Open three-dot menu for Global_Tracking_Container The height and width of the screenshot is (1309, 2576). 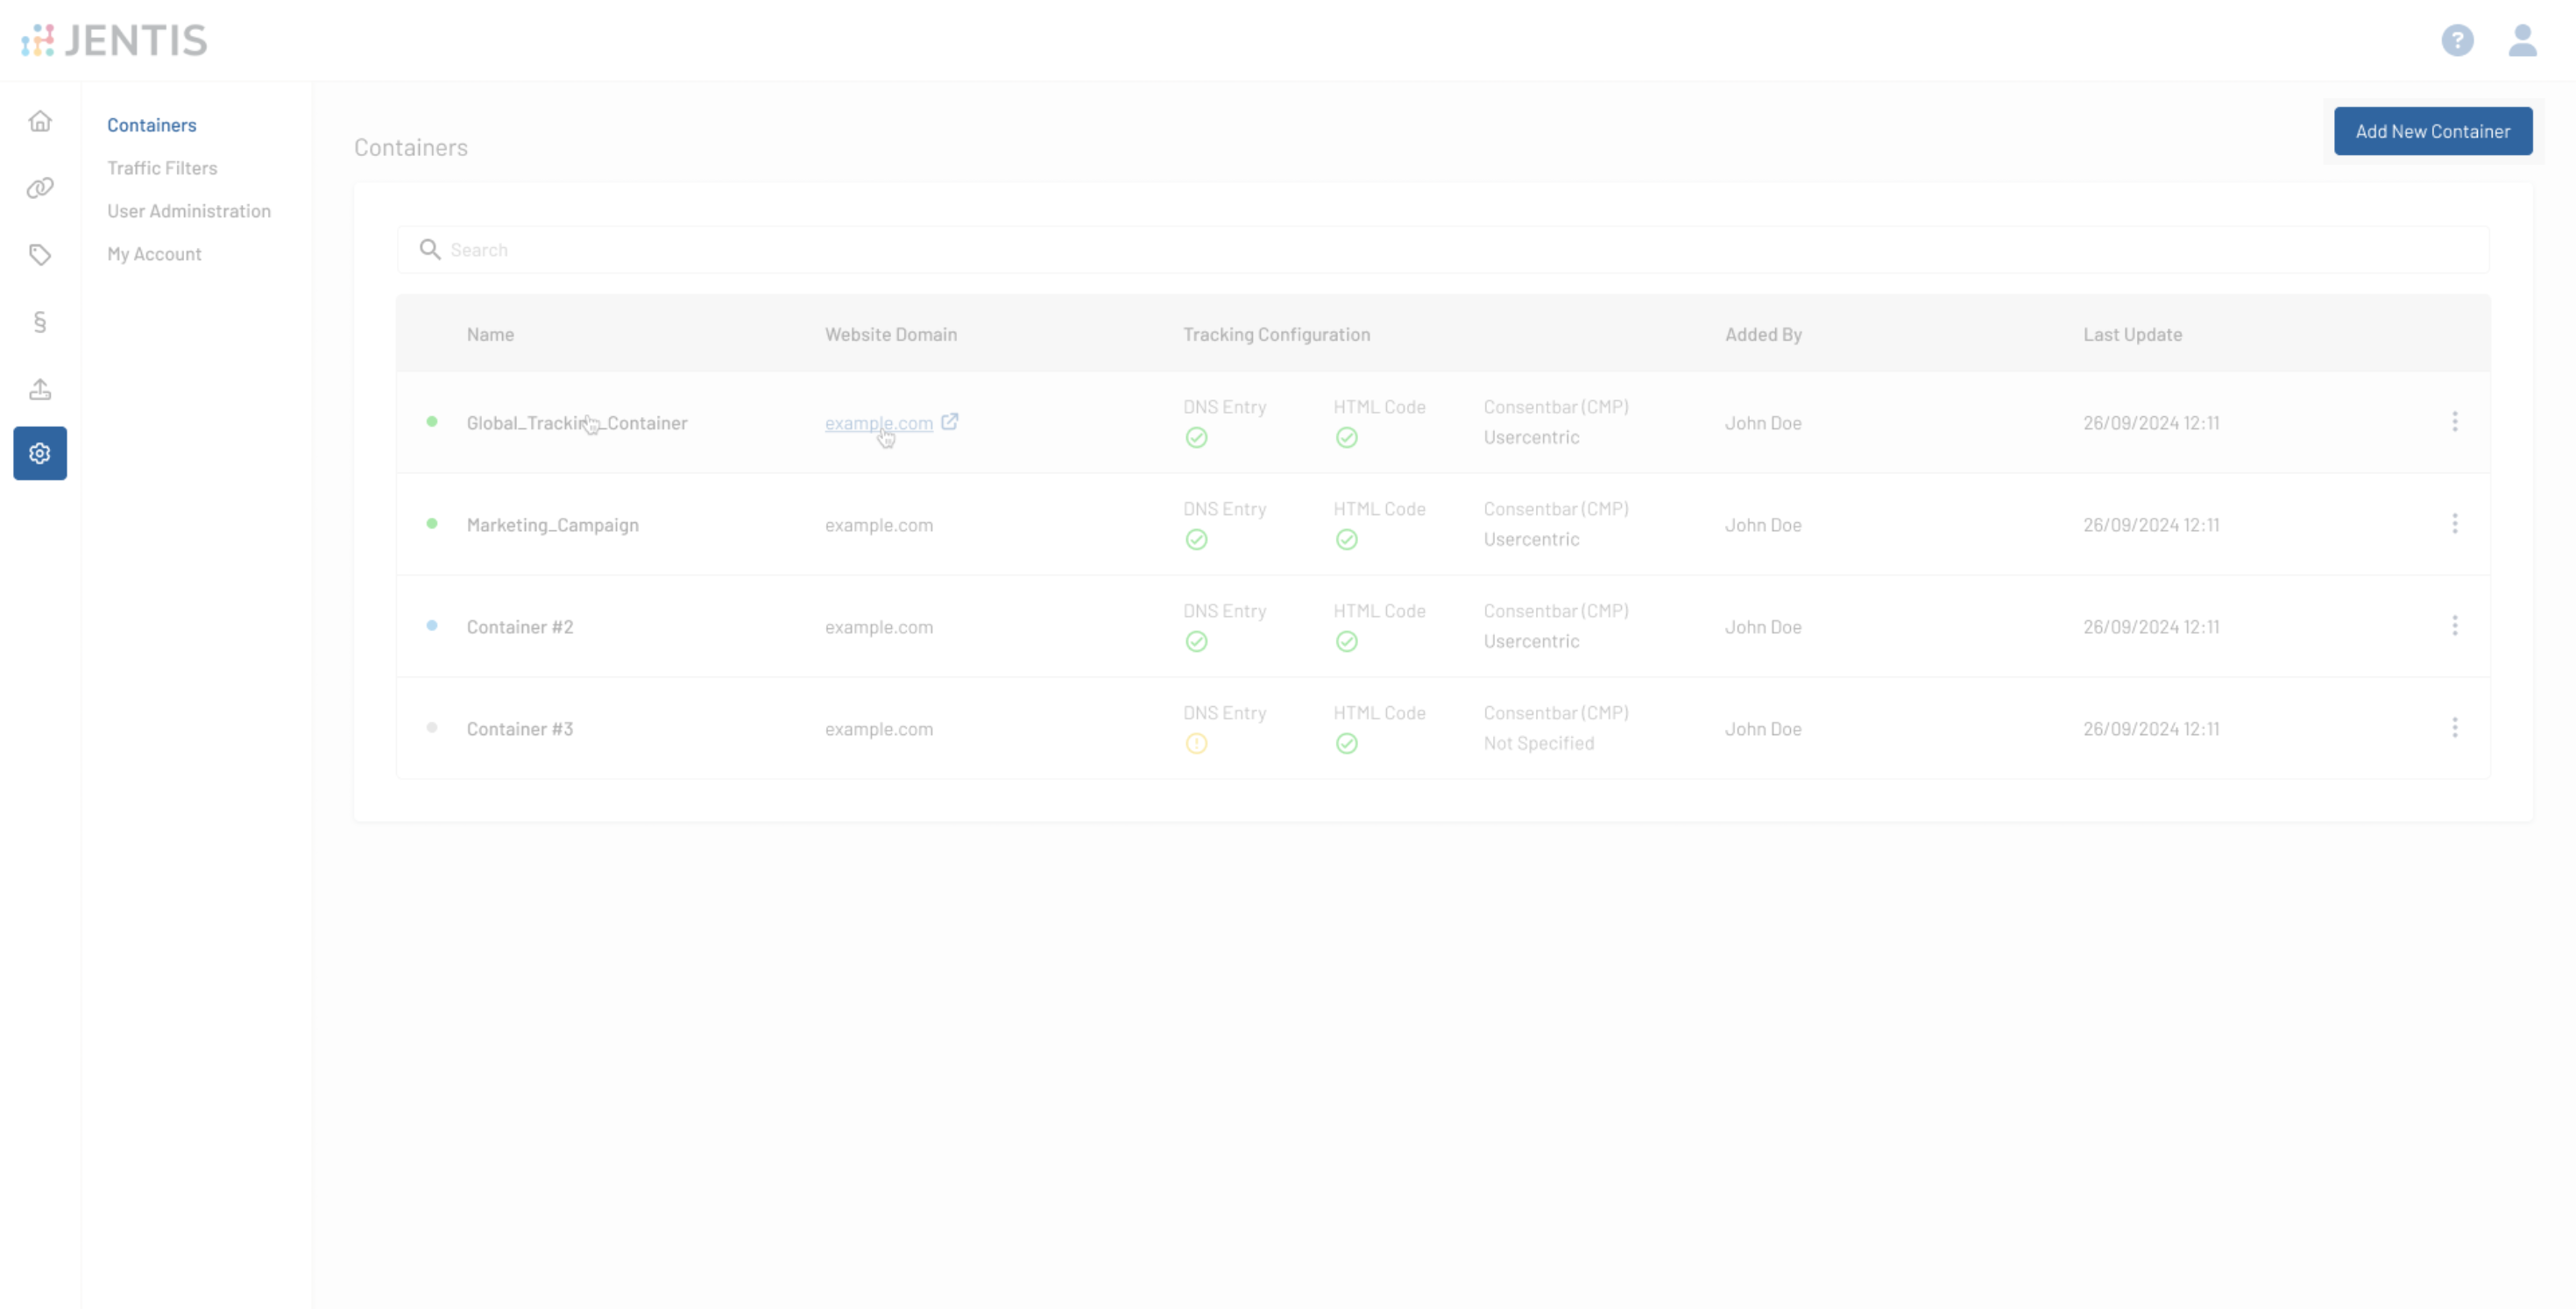tap(2454, 422)
